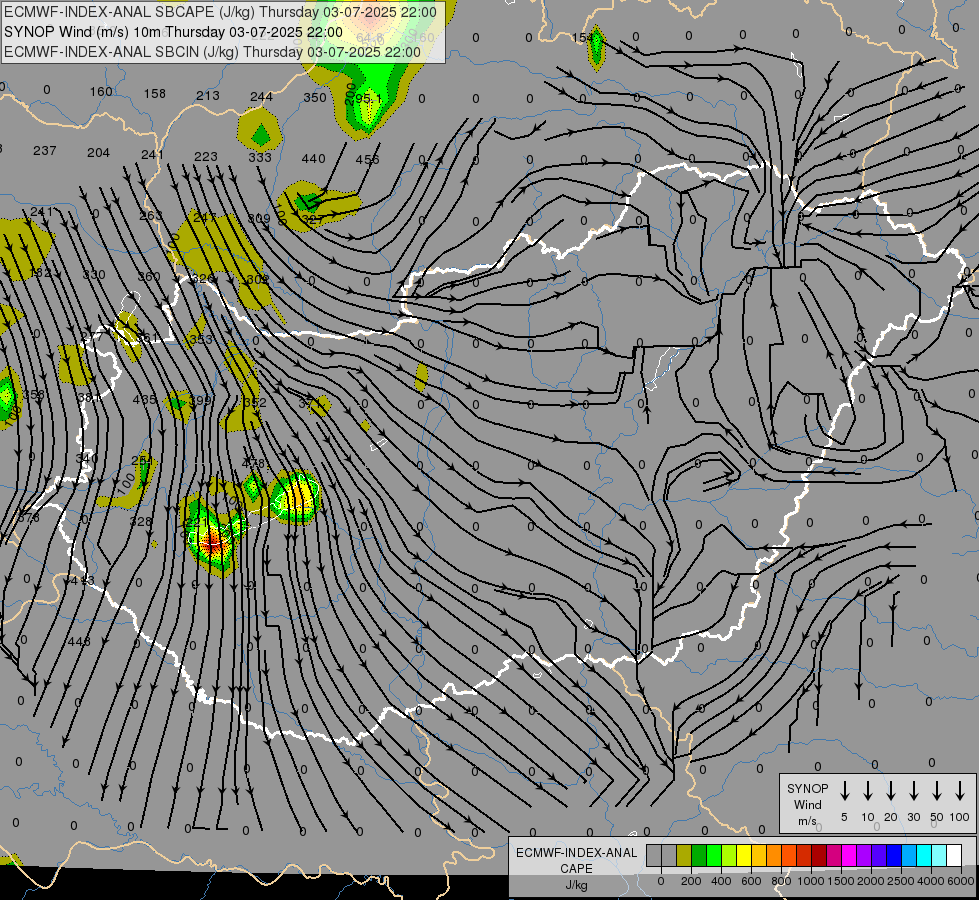Screen dimensions: 979x900
Task: Click the '478' CAPE value on map
Action: (x=253, y=463)
